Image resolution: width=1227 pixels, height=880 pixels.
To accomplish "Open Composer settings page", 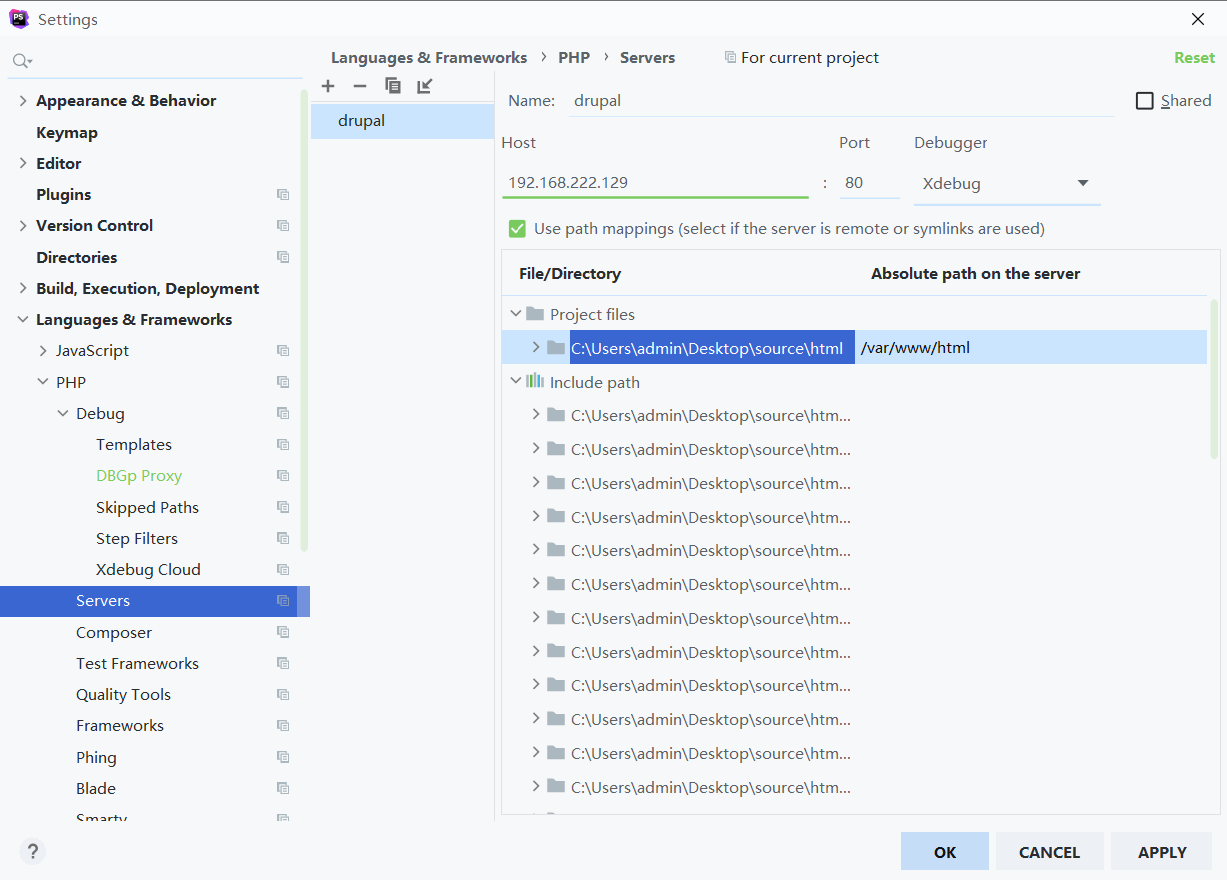I will click(114, 632).
